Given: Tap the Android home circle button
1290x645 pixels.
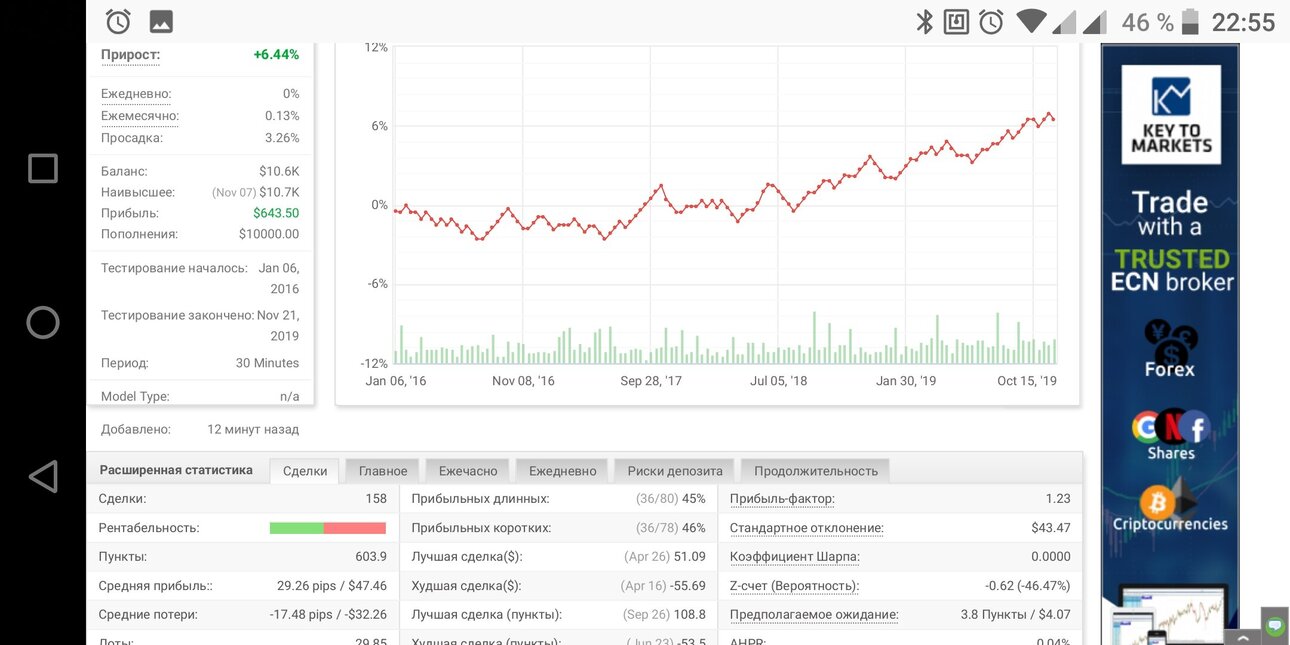Looking at the screenshot, I should tap(43, 322).
